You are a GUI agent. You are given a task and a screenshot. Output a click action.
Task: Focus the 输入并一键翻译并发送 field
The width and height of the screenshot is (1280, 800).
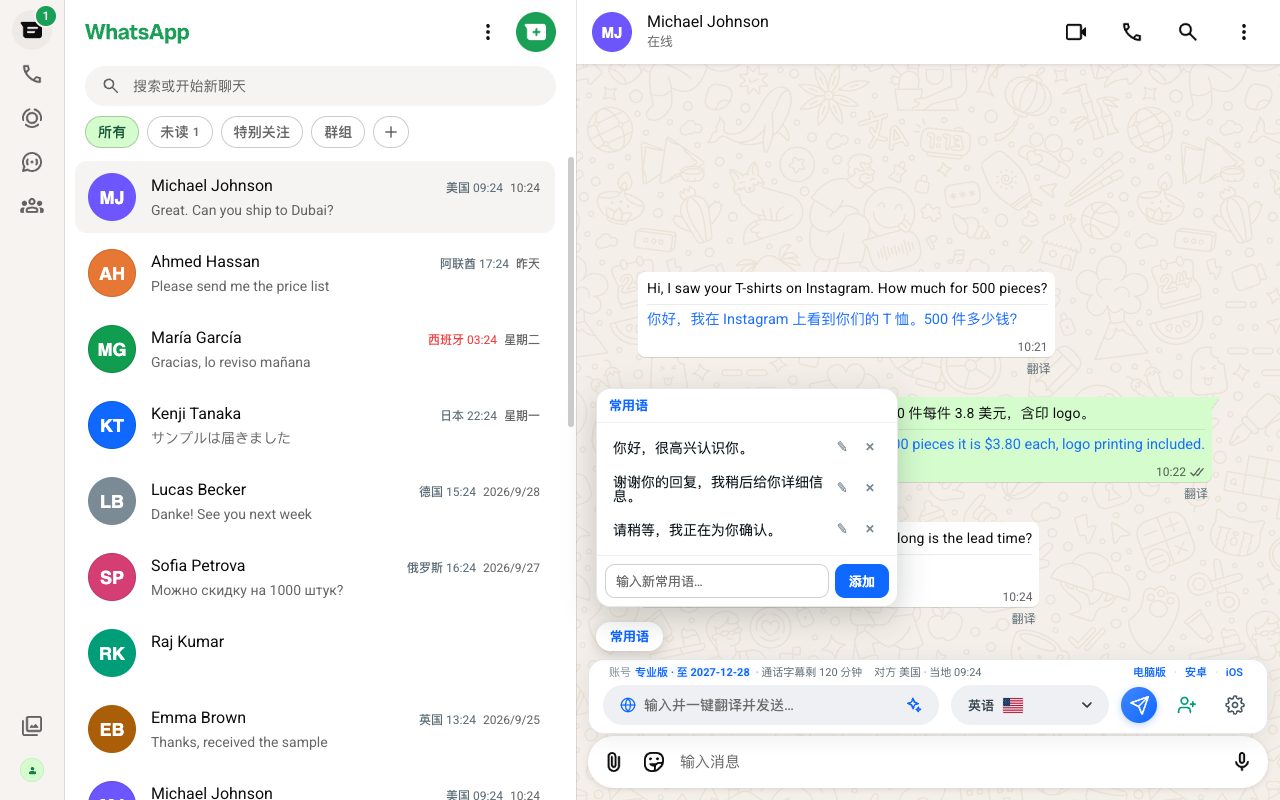(770, 705)
